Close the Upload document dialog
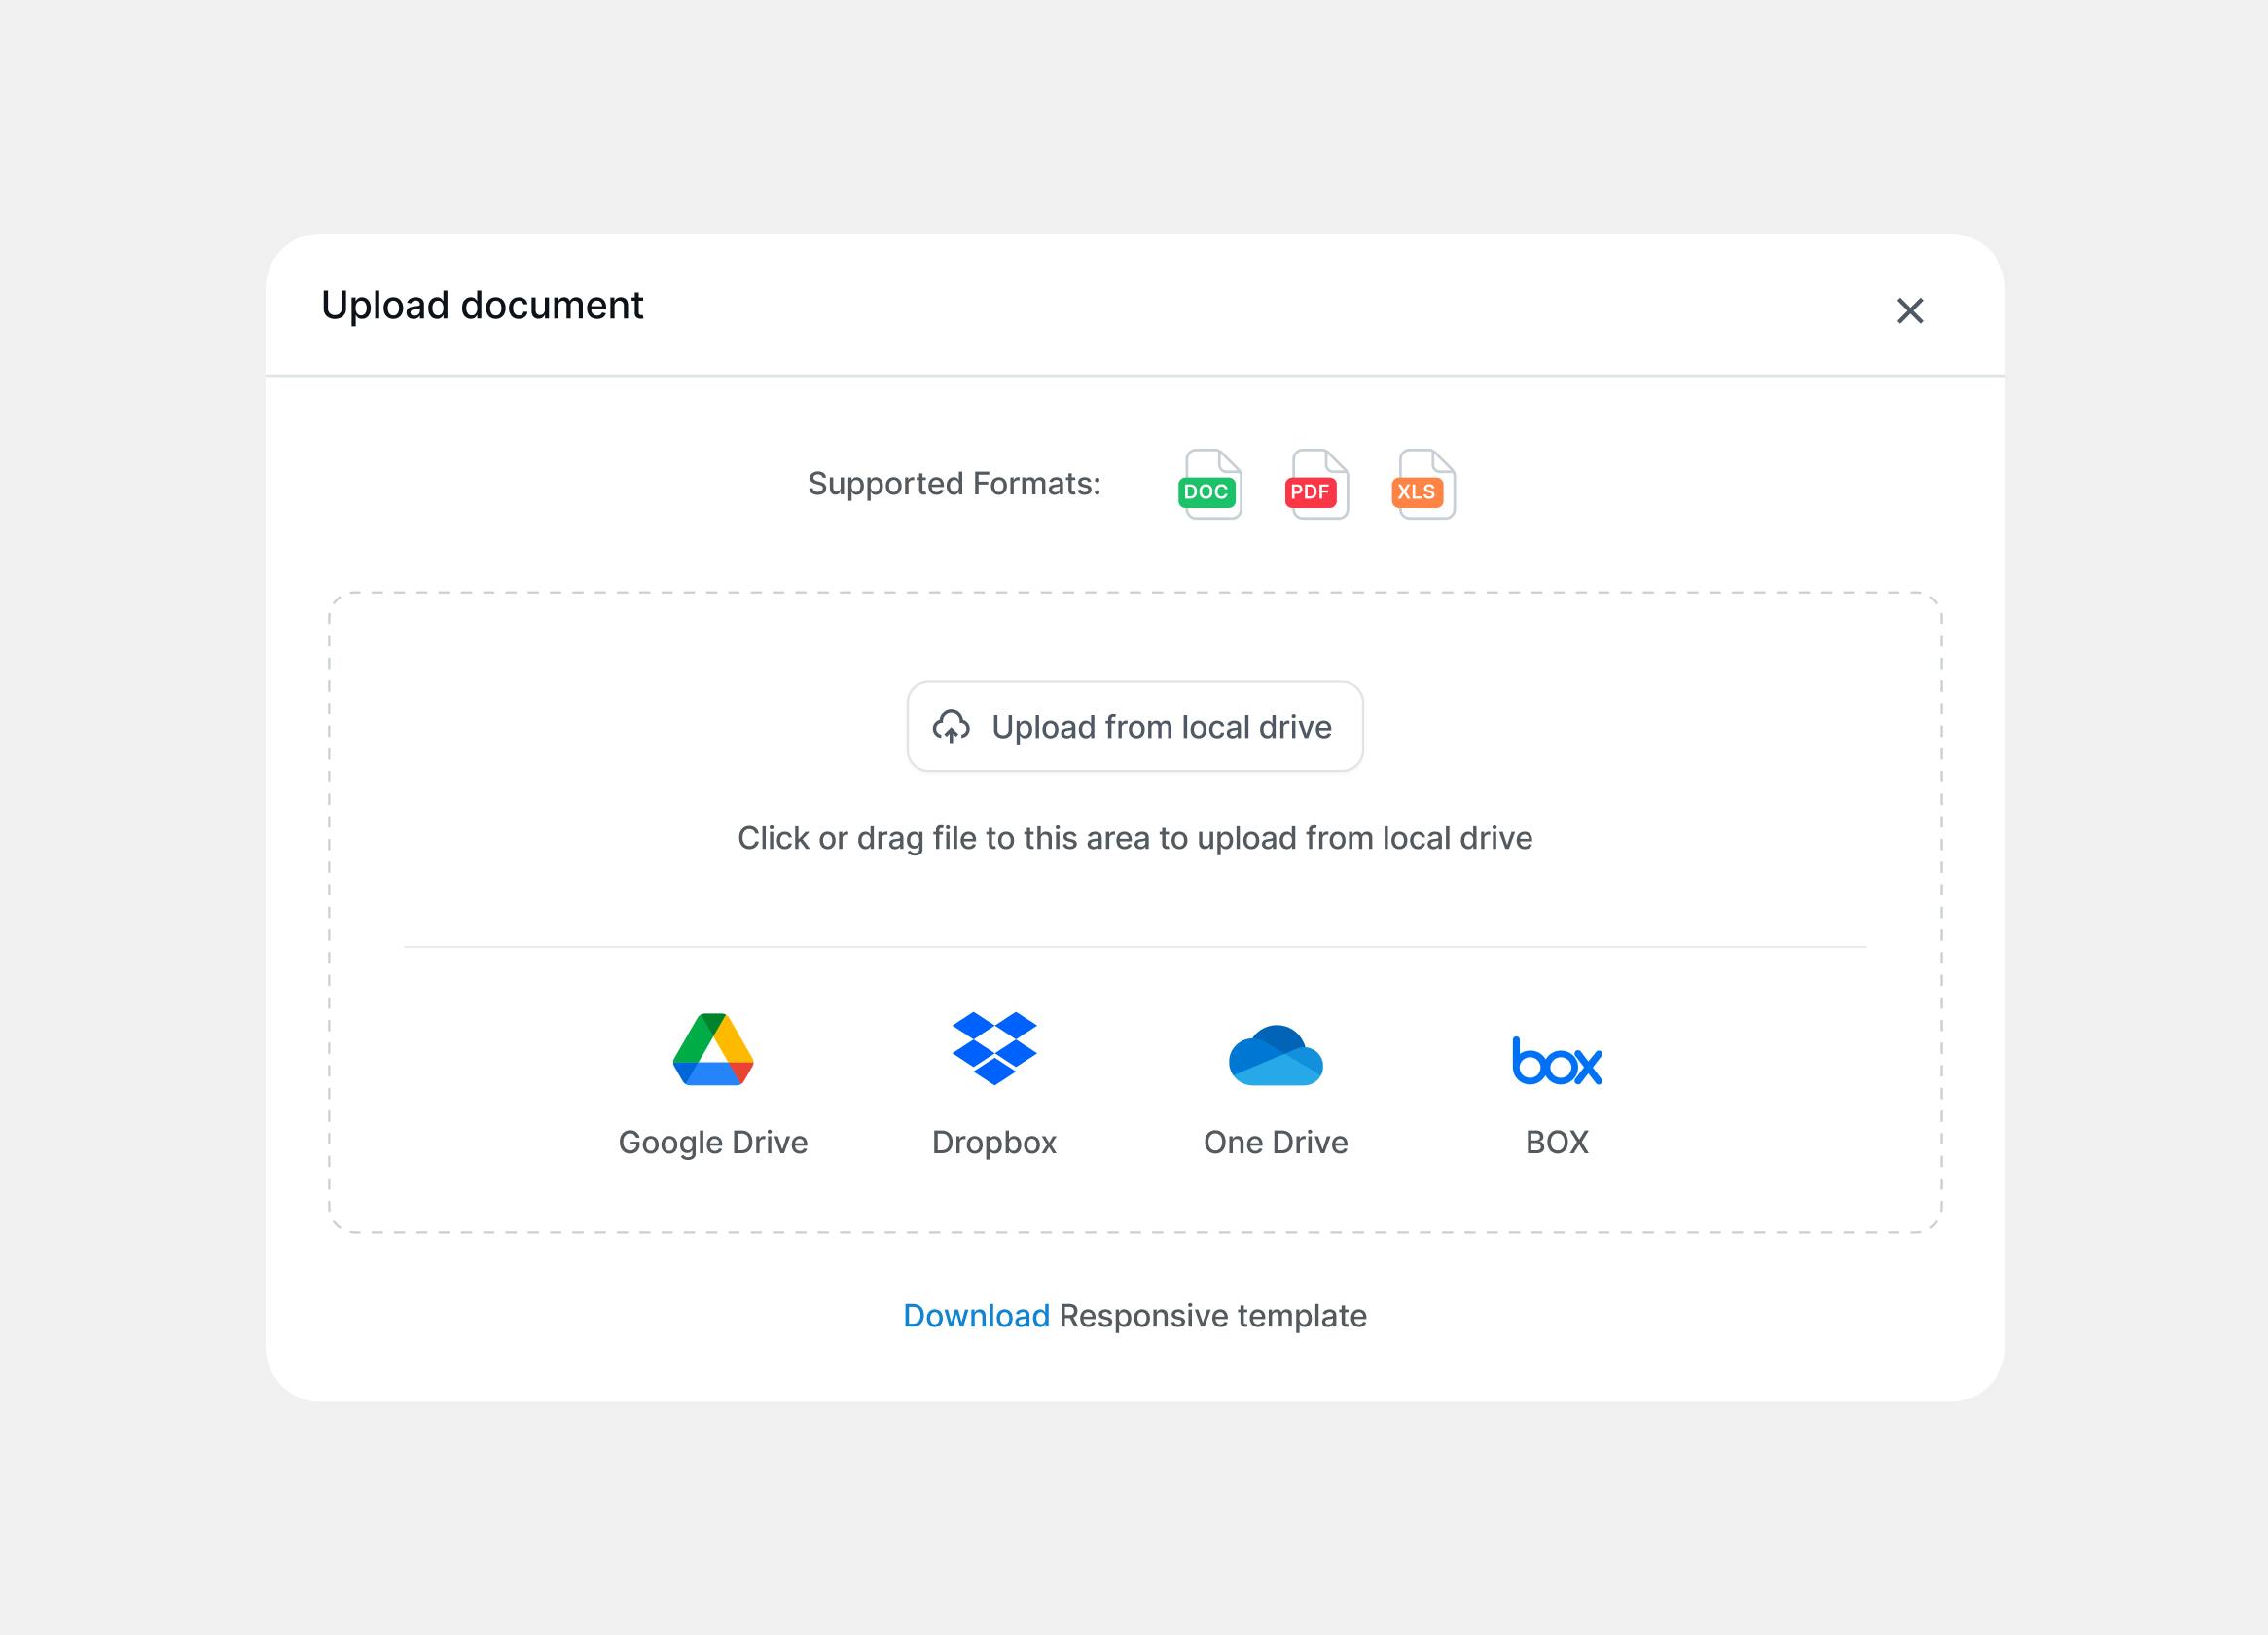Screen dimensions: 2268x1635 coord(1910,311)
